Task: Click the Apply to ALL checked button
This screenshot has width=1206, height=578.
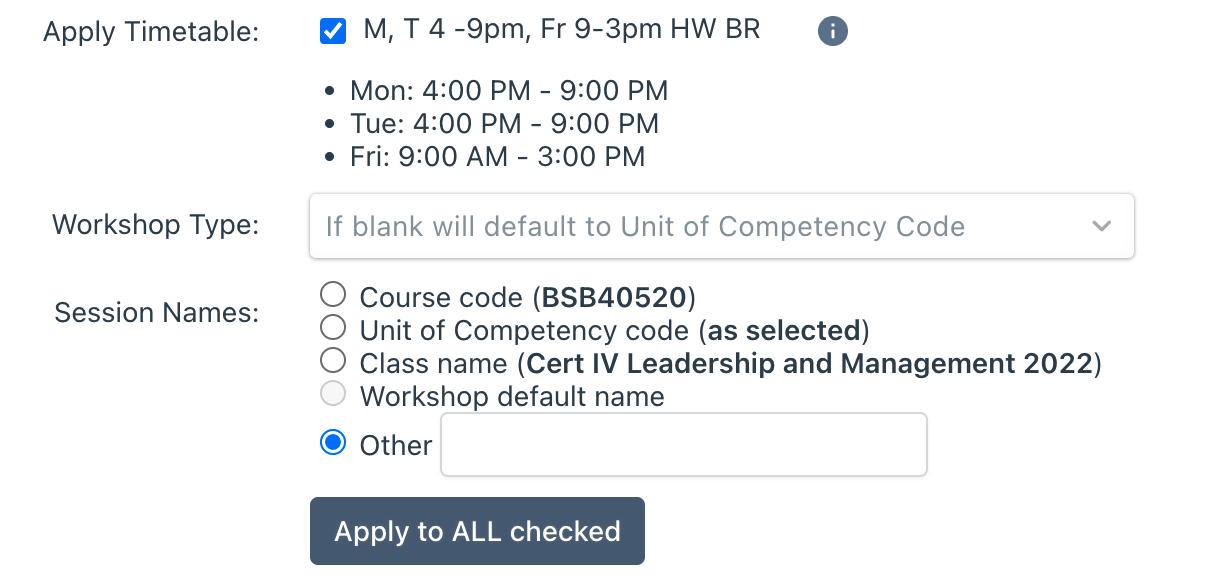Action: click(477, 531)
